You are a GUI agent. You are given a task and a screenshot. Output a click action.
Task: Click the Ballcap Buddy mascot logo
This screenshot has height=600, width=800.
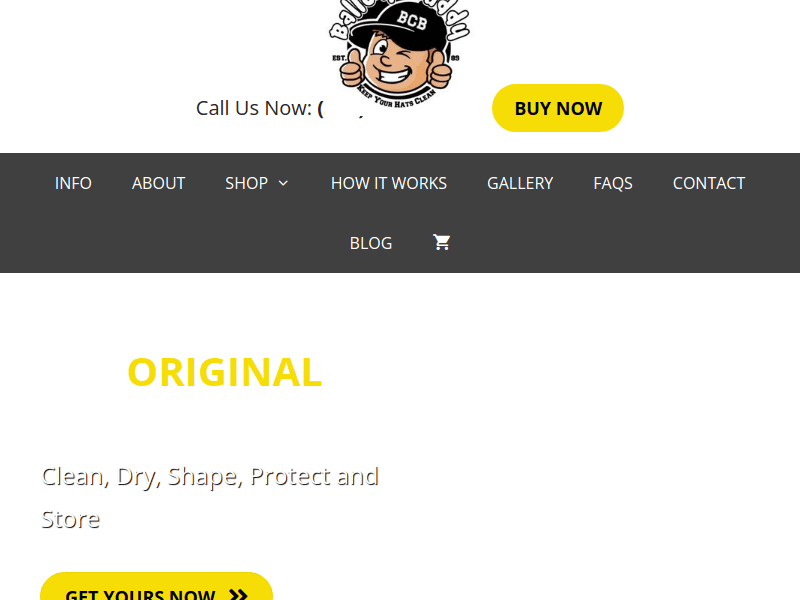click(399, 53)
